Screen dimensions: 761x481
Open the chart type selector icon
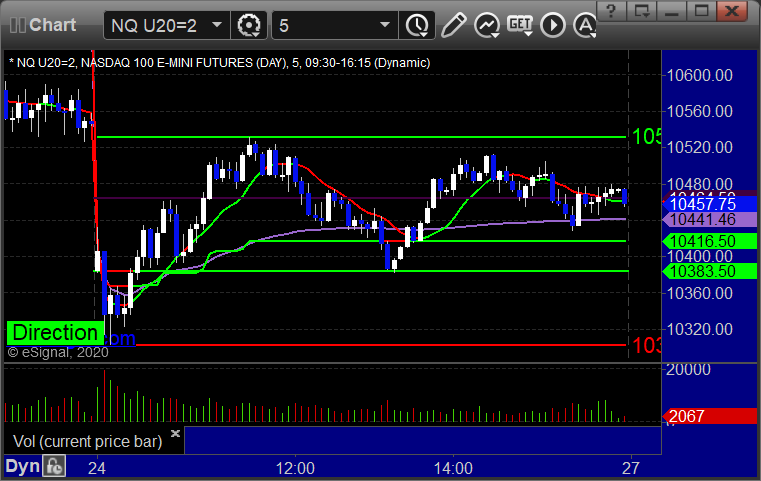coord(487,25)
